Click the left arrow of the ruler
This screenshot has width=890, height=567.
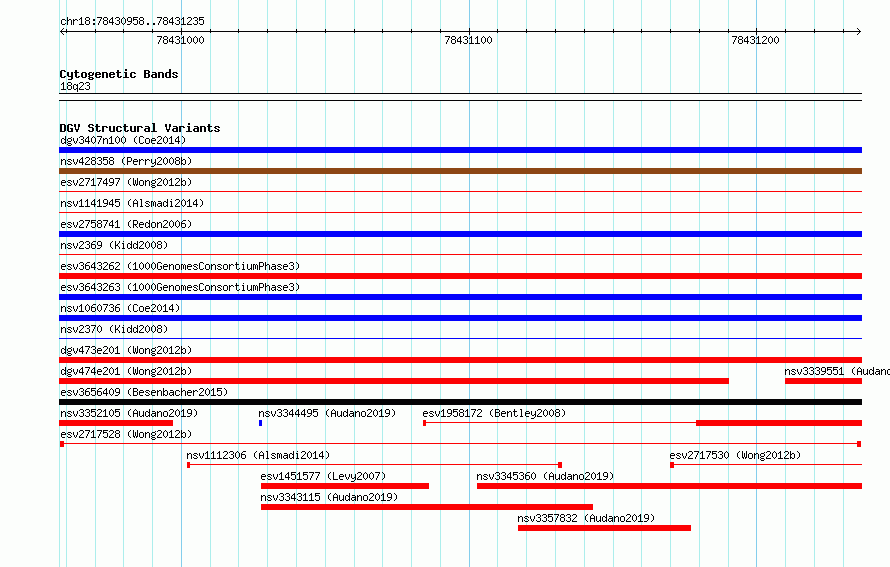coord(63,31)
